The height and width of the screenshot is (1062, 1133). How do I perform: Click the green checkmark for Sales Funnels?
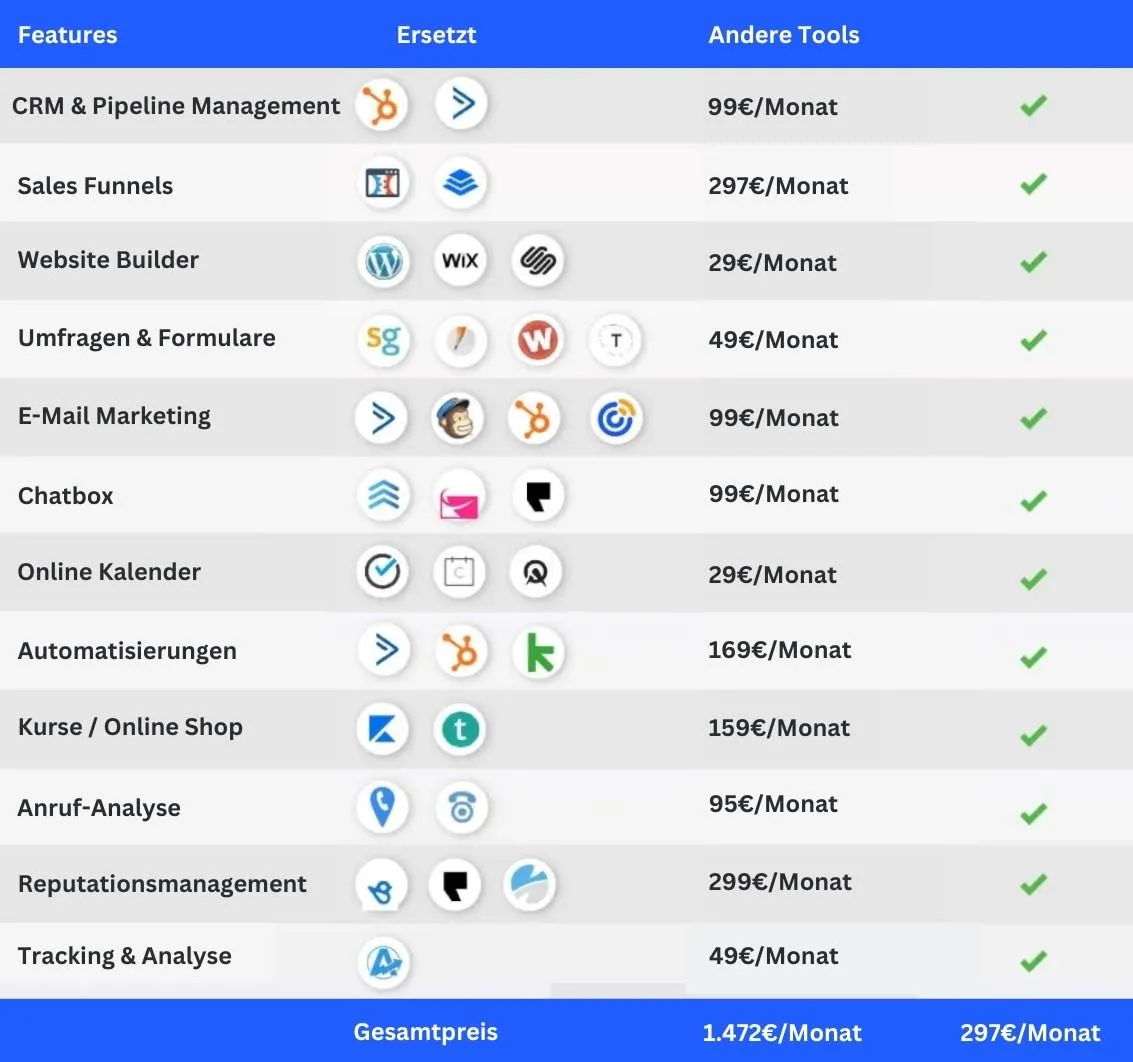(x=1033, y=184)
